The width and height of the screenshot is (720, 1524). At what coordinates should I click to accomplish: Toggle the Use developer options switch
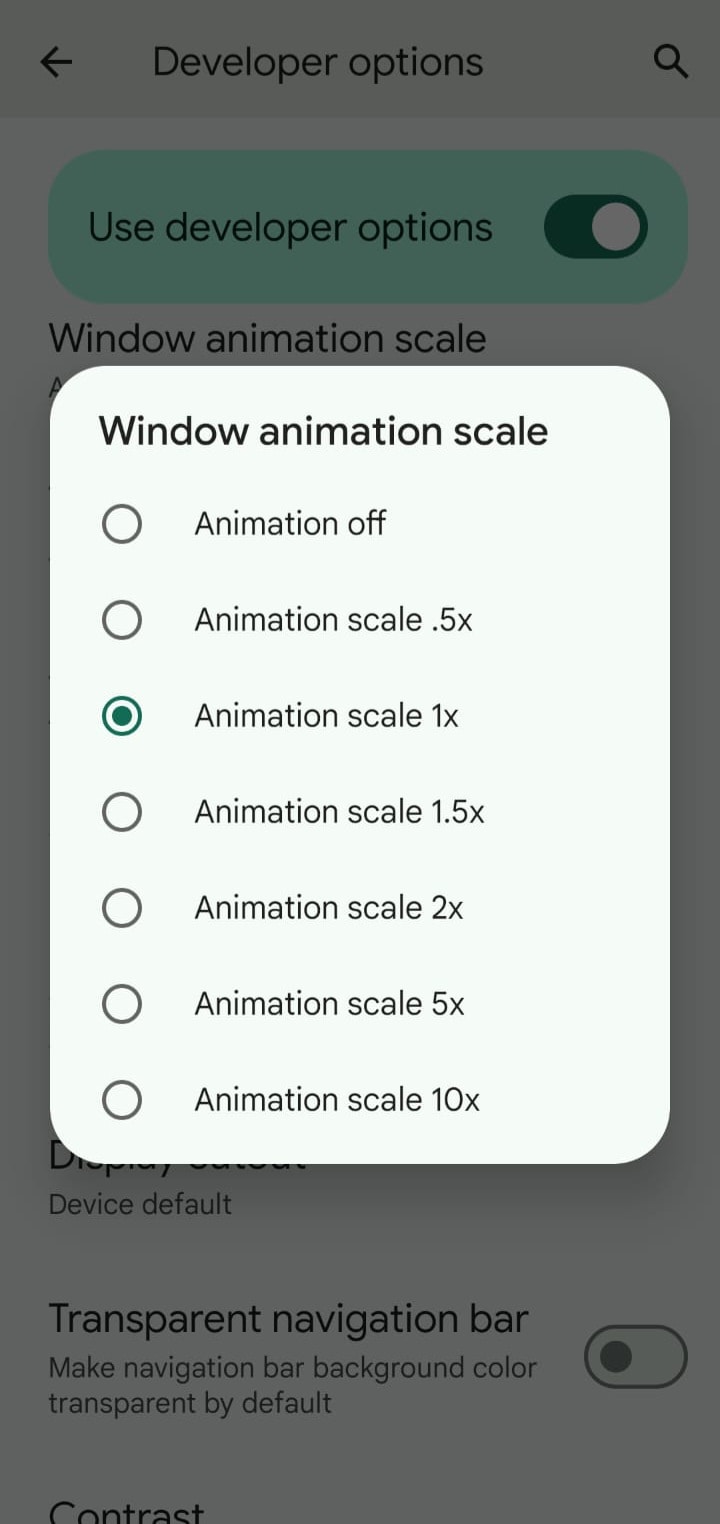coord(596,227)
